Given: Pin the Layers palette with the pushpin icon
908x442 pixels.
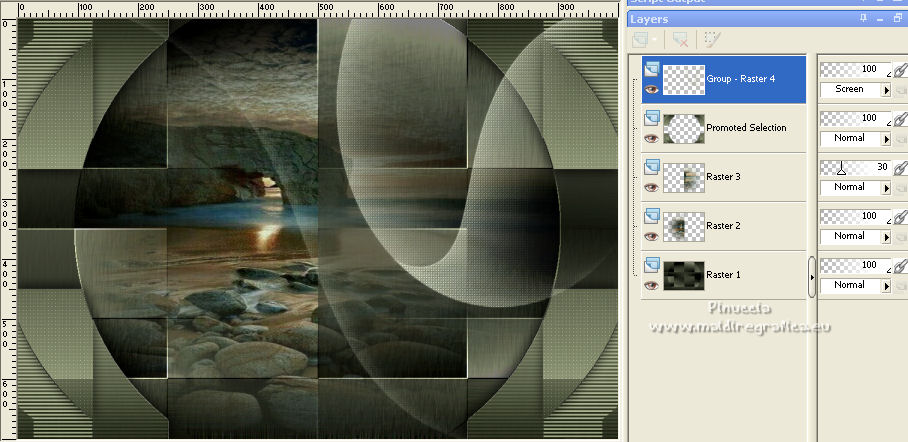Looking at the screenshot, I should tap(863, 19).
